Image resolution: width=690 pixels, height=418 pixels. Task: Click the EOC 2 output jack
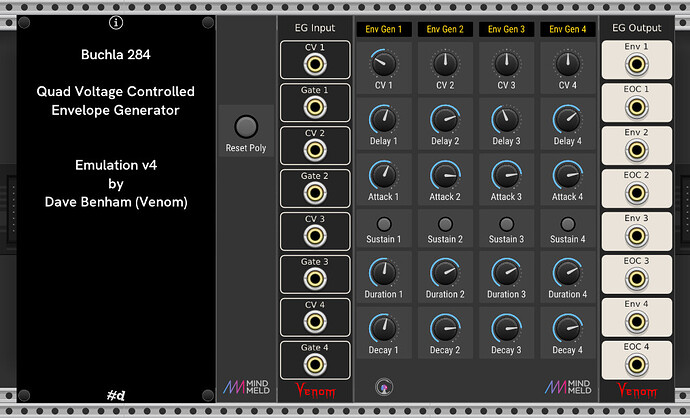[636, 193]
